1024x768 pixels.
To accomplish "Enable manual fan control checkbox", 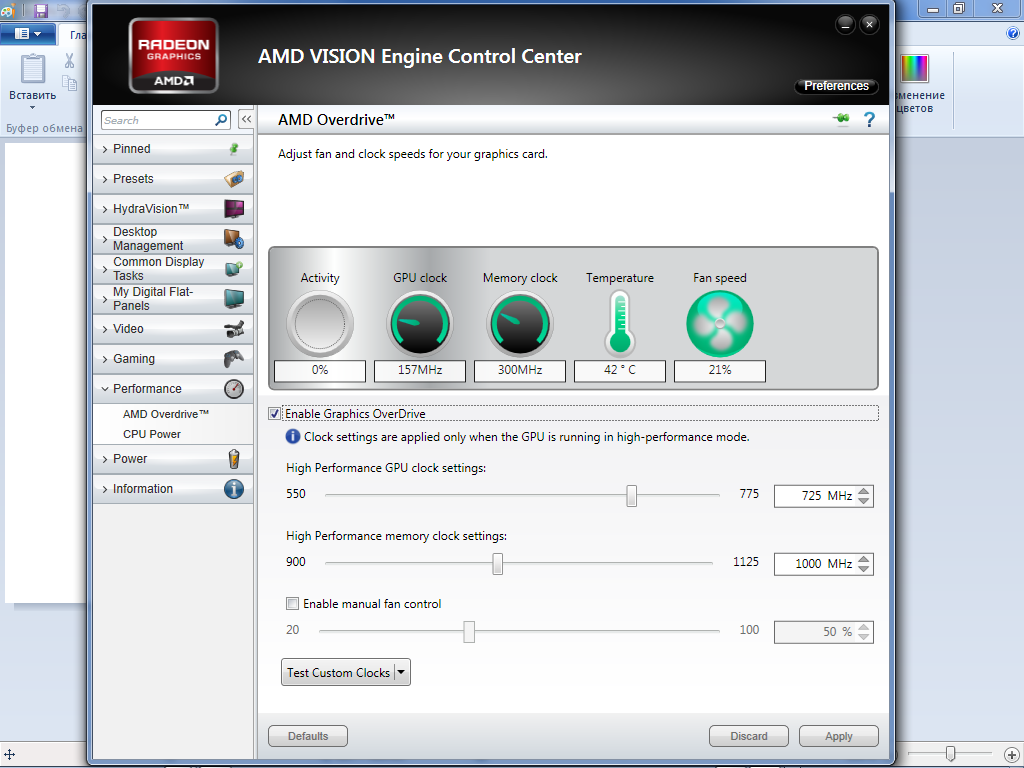I will tap(293, 604).
